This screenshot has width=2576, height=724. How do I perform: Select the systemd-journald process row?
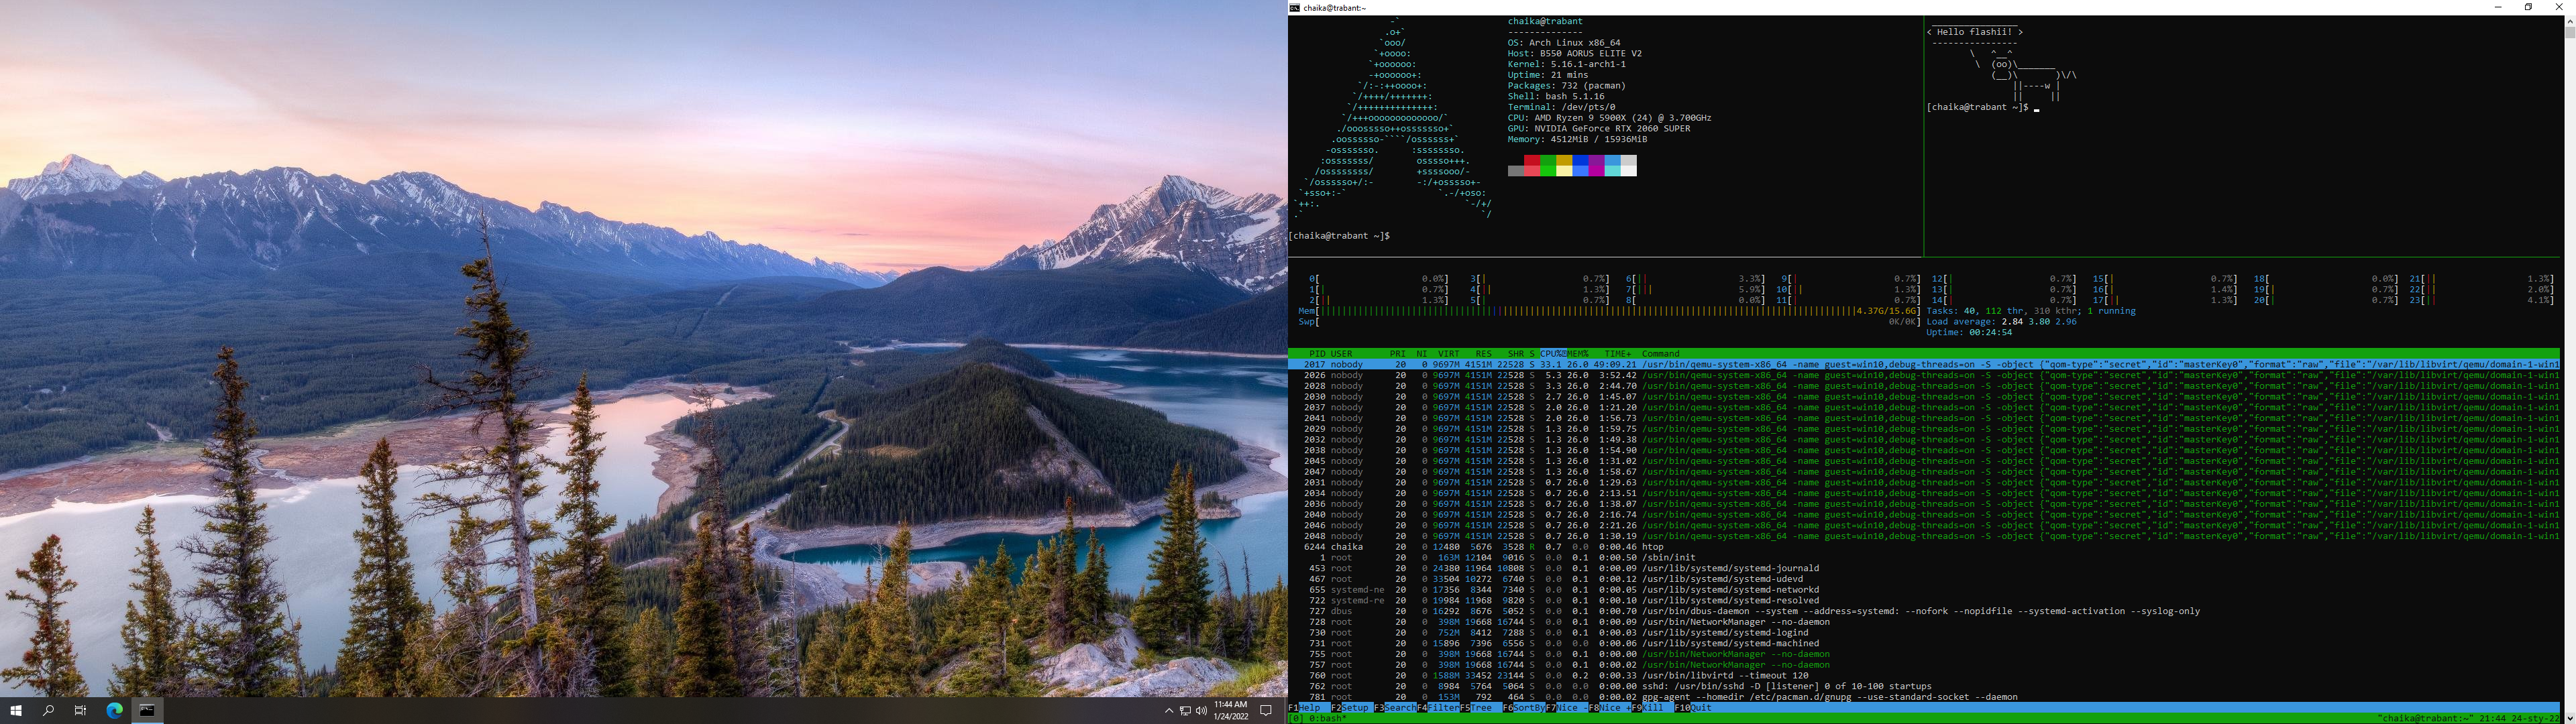click(1924, 569)
